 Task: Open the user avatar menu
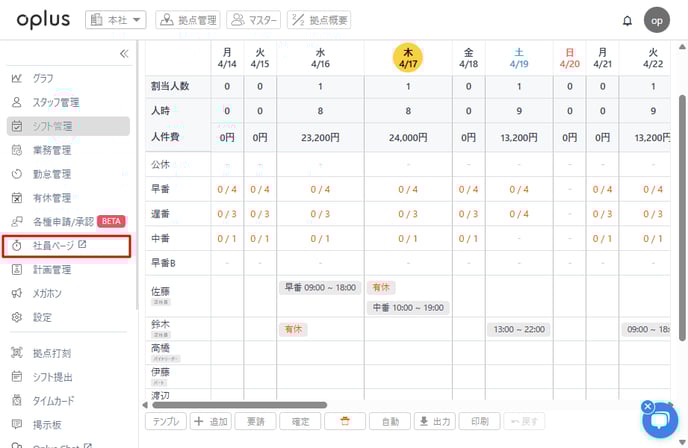pyautogui.click(x=657, y=19)
